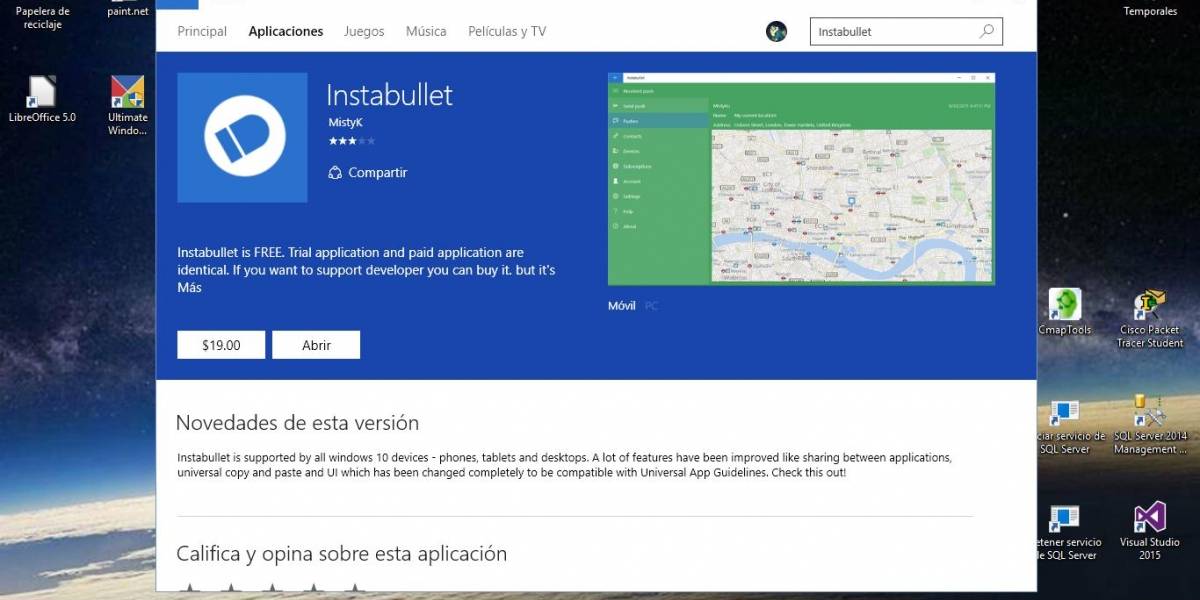Open the Música tab
This screenshot has height=600, width=1200.
tap(426, 31)
